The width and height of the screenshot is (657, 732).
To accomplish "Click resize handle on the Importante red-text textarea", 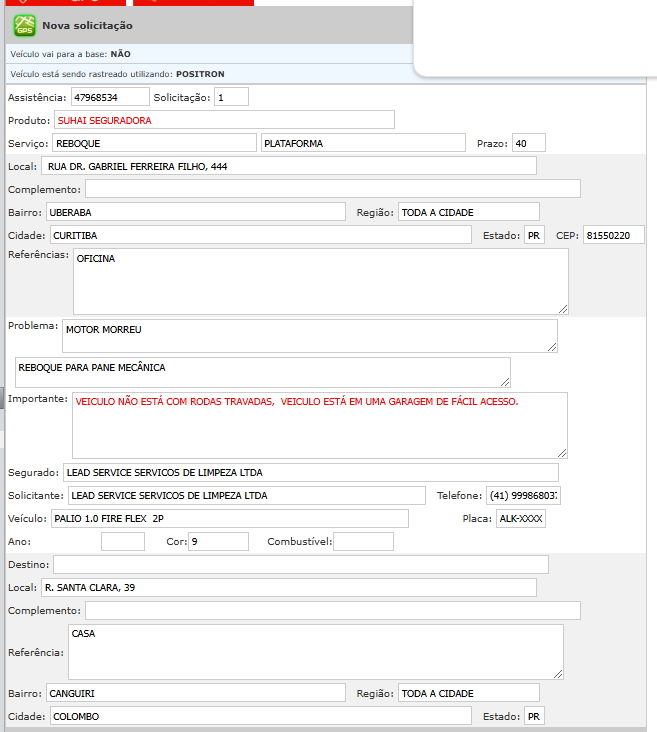I will click(x=562, y=453).
